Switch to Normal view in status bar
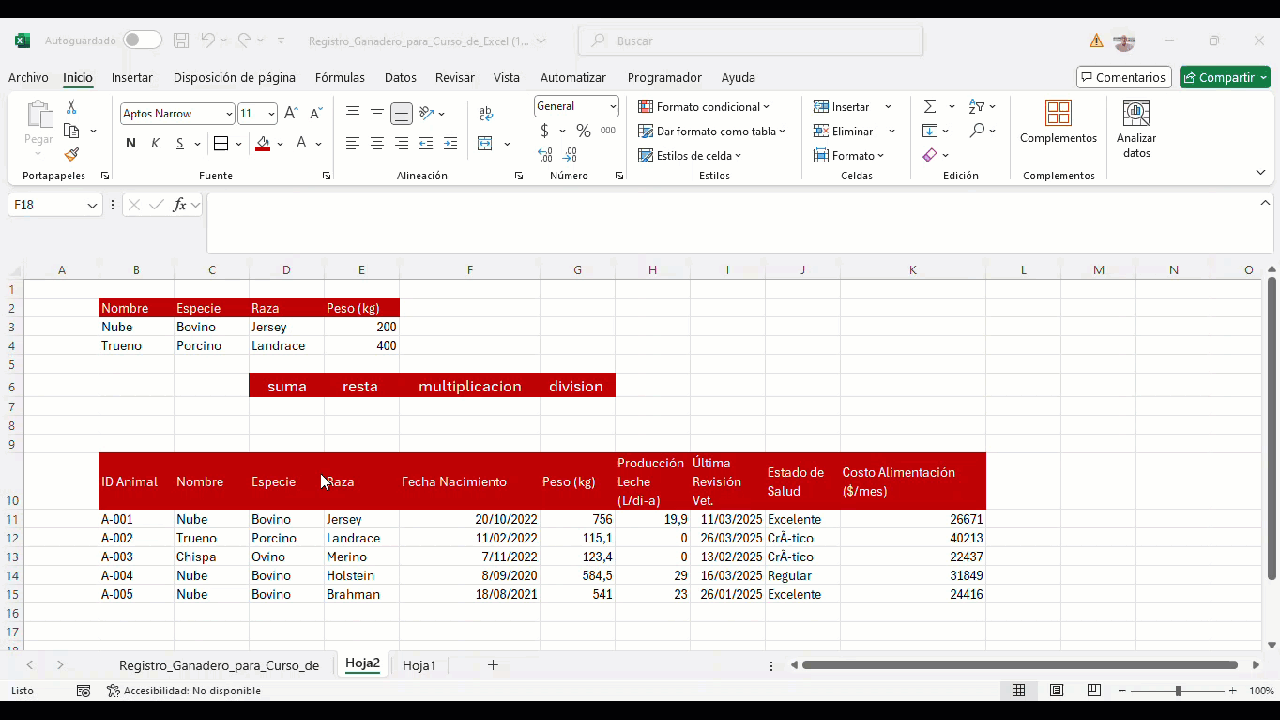Screen dimensions: 1280x720 click(x=1019, y=691)
